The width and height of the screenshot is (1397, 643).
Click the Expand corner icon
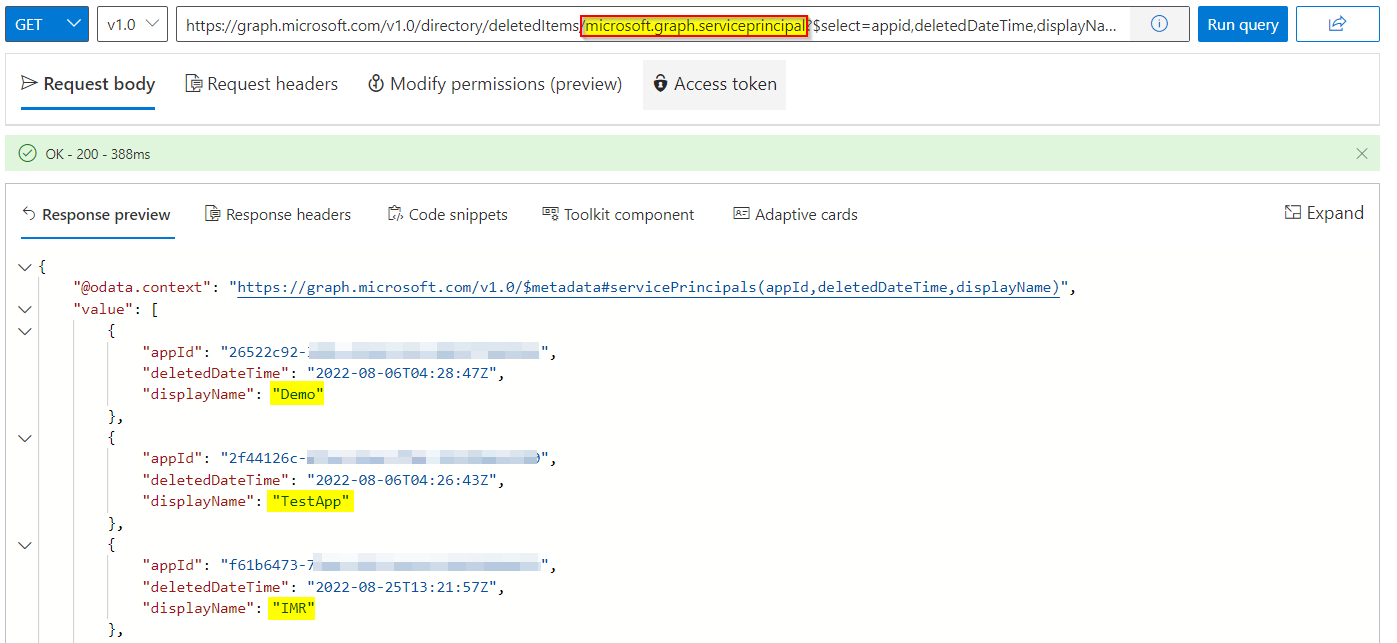[x=1293, y=213]
